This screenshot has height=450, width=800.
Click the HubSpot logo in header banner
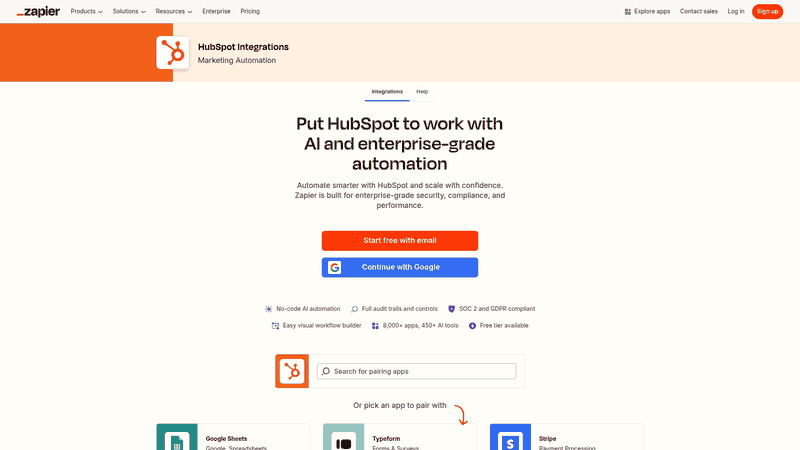[172, 53]
